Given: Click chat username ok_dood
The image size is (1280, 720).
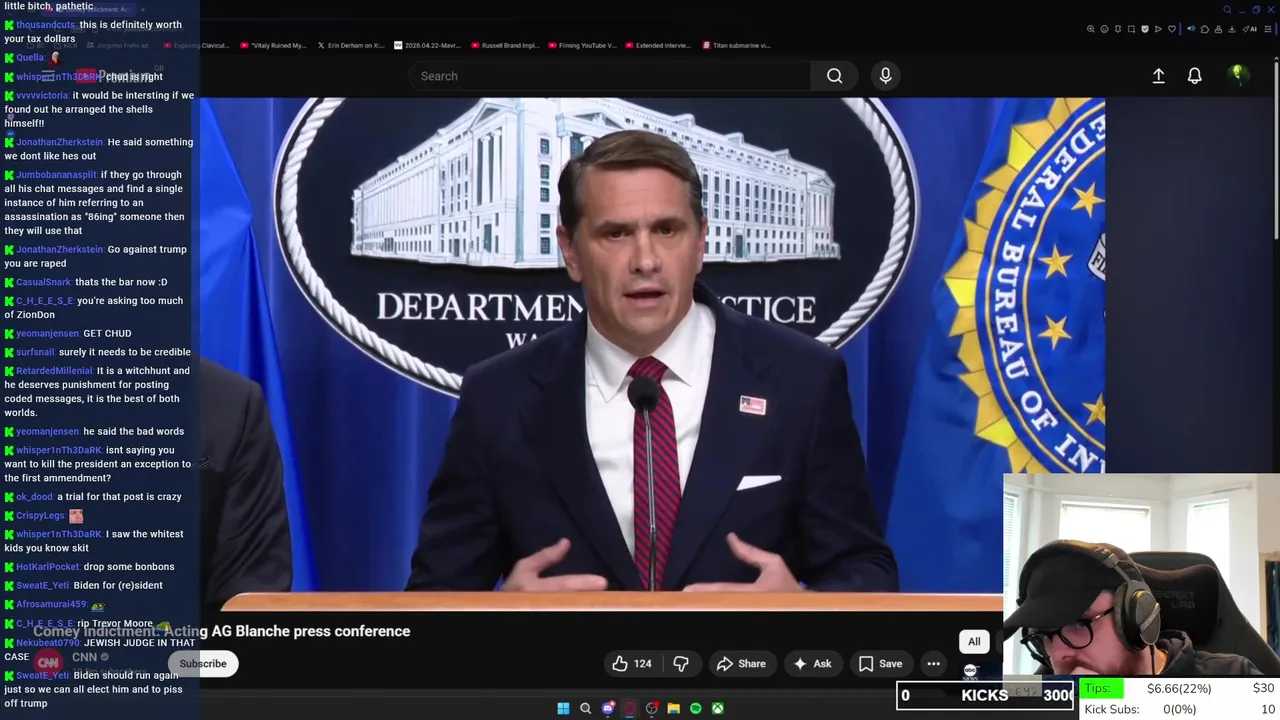Looking at the screenshot, I should (34, 497).
